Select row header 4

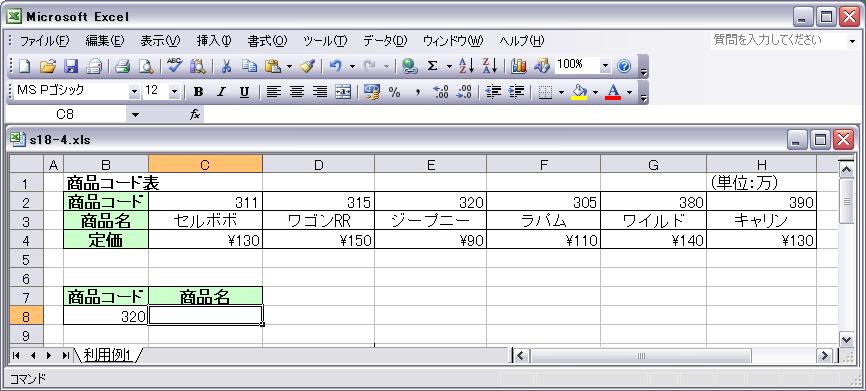point(26,240)
